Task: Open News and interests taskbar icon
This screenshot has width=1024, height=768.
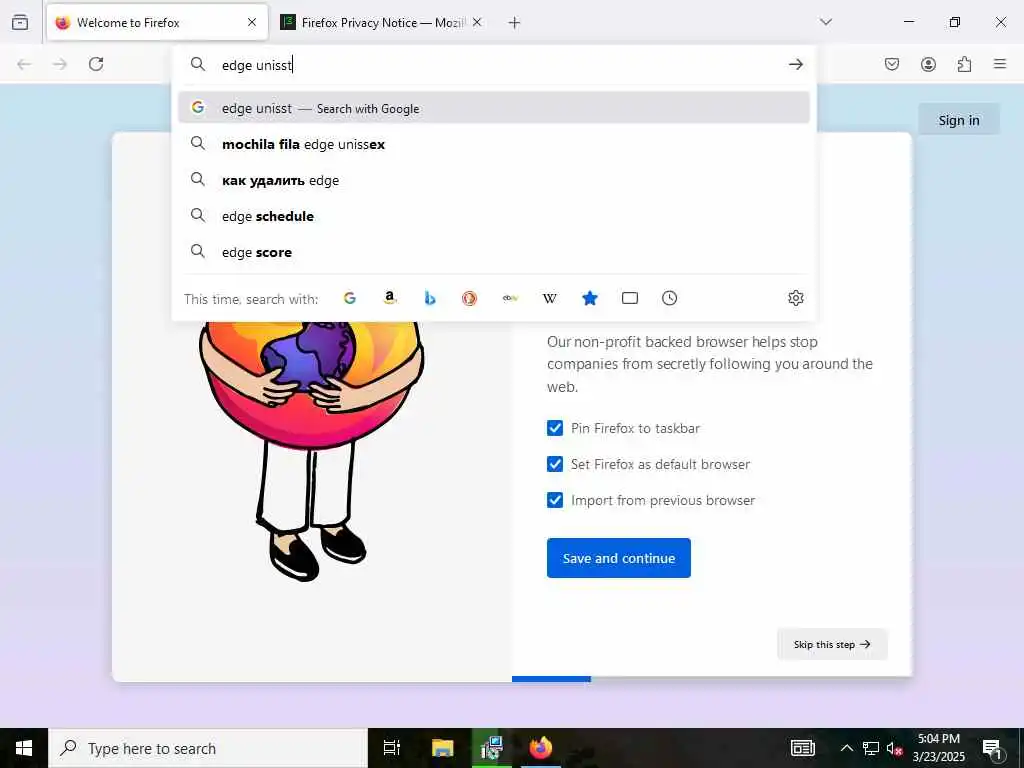Action: click(x=803, y=748)
